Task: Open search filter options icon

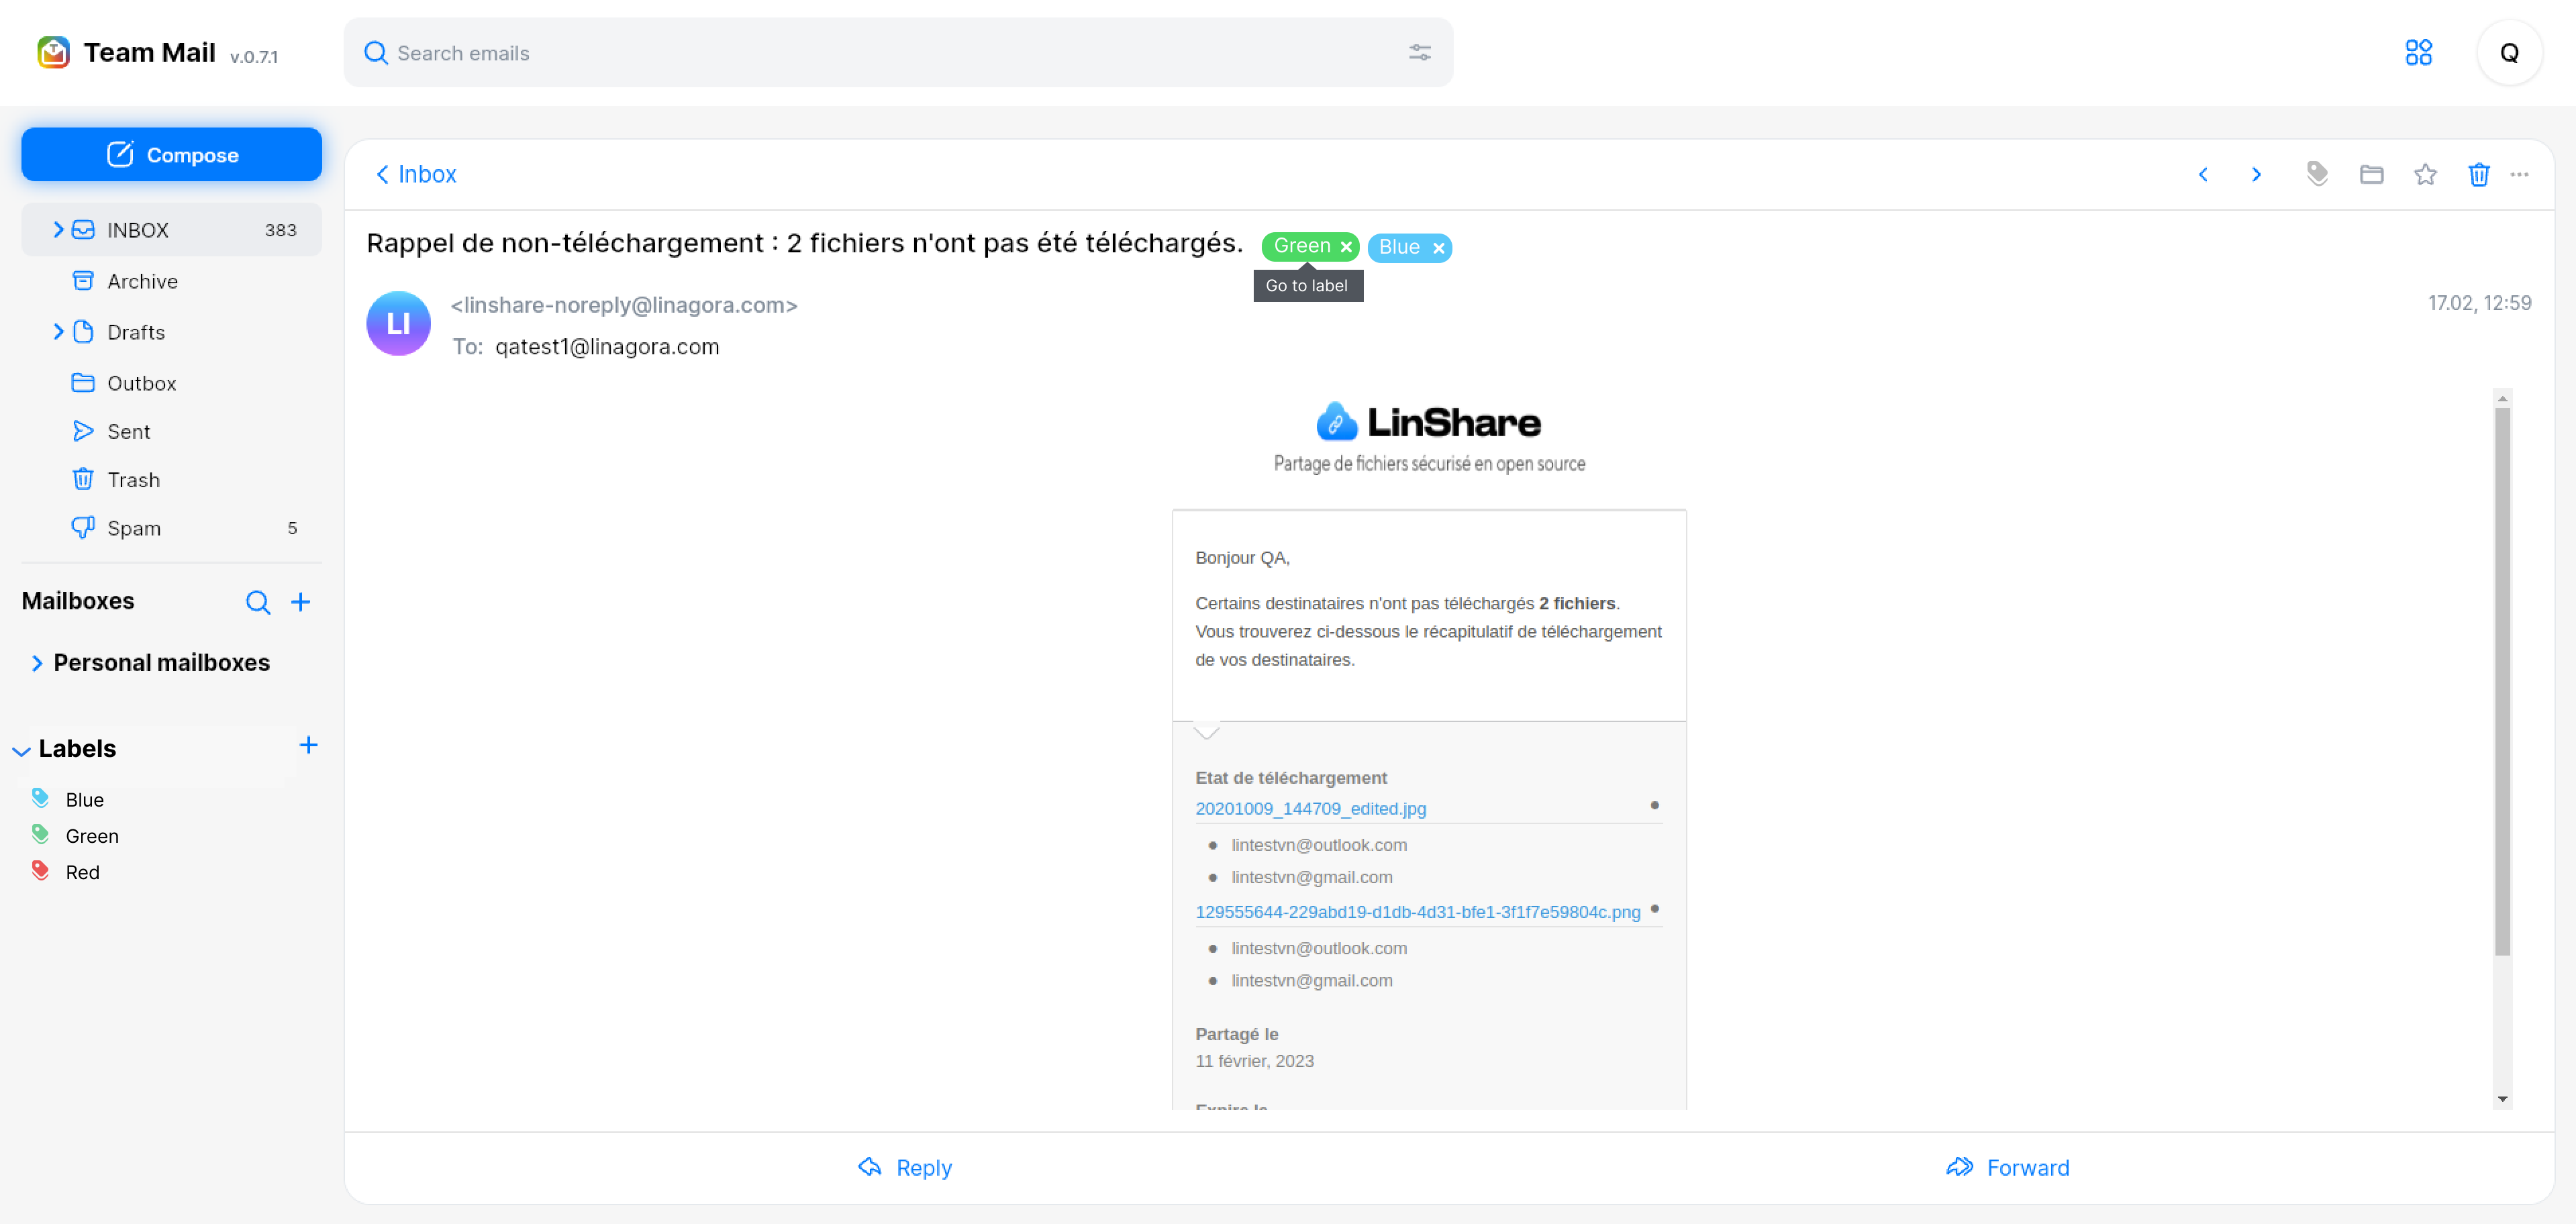Action: [x=1419, y=52]
